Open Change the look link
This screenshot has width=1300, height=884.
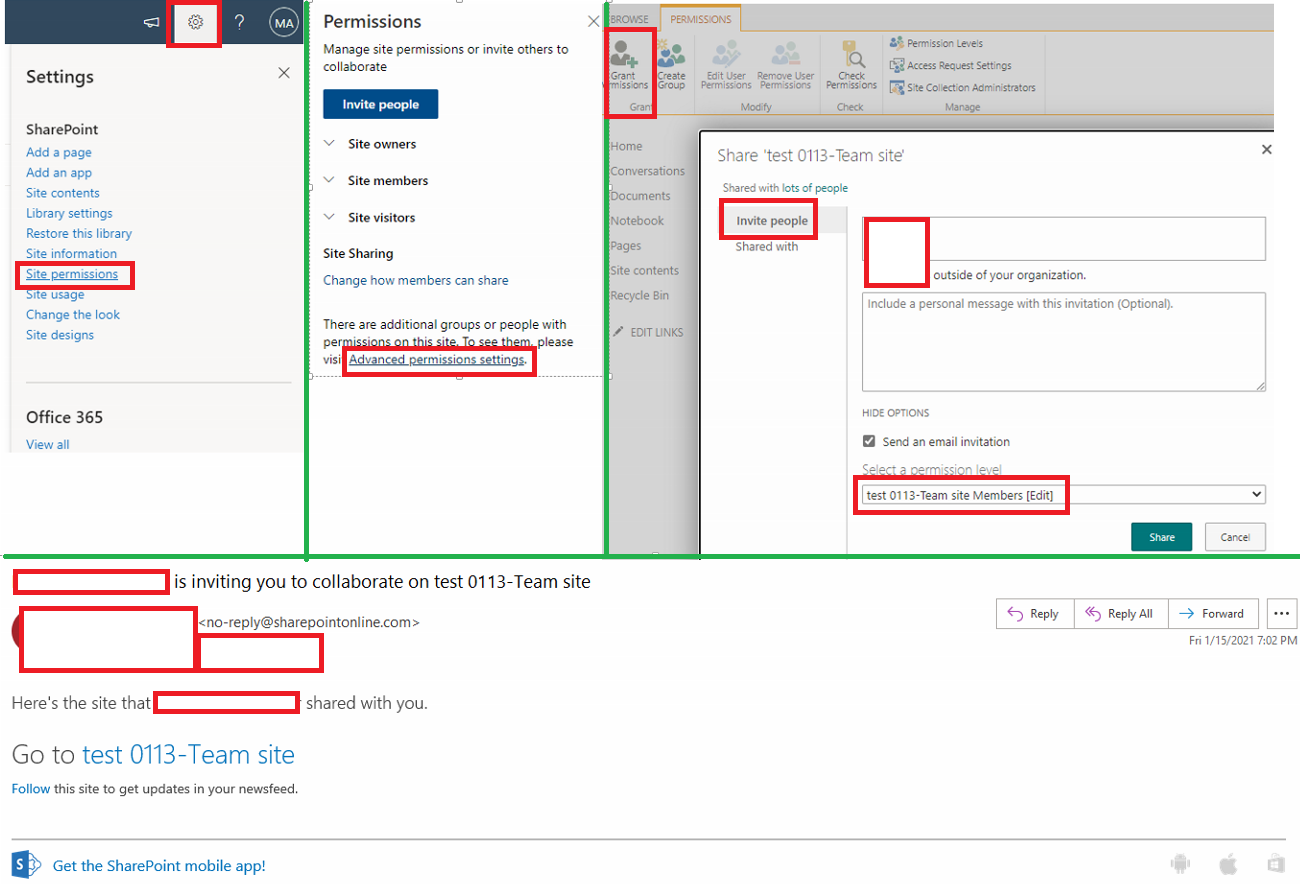tap(73, 314)
